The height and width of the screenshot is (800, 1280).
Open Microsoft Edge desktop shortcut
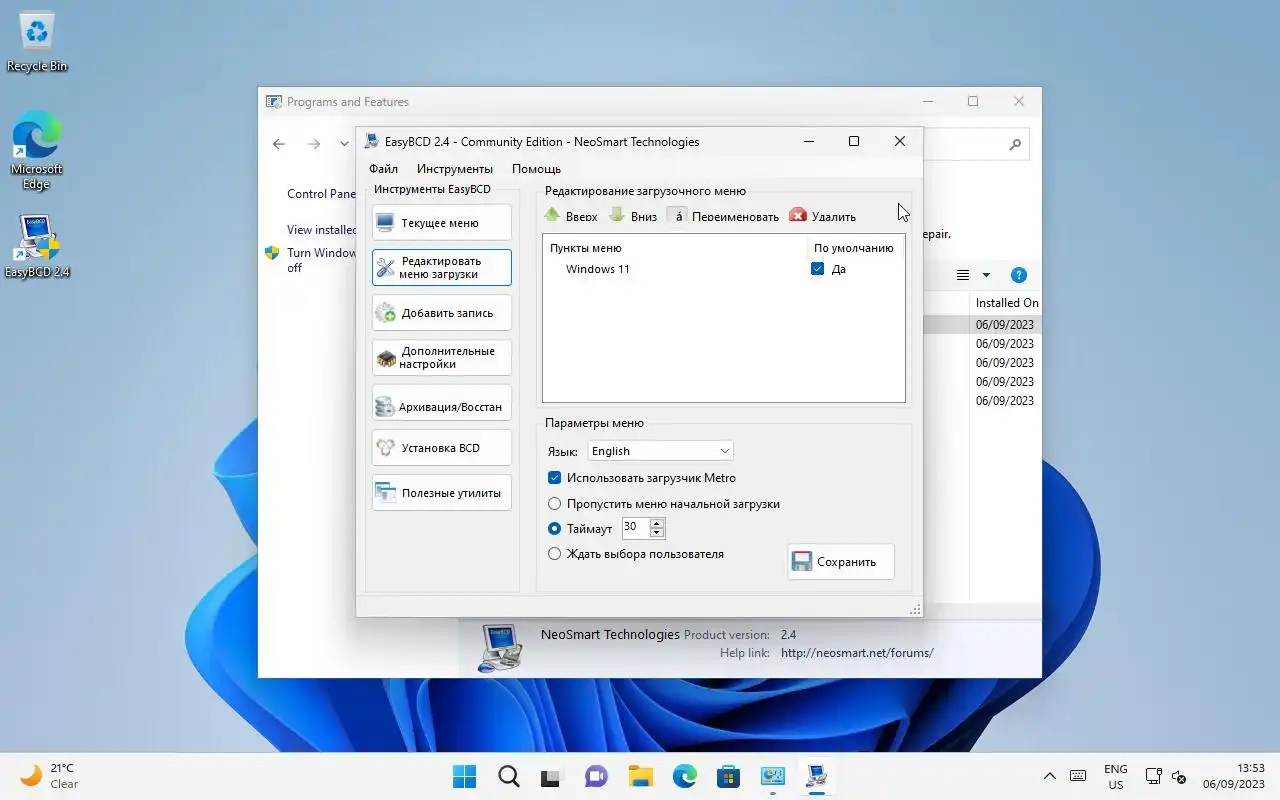point(37,150)
